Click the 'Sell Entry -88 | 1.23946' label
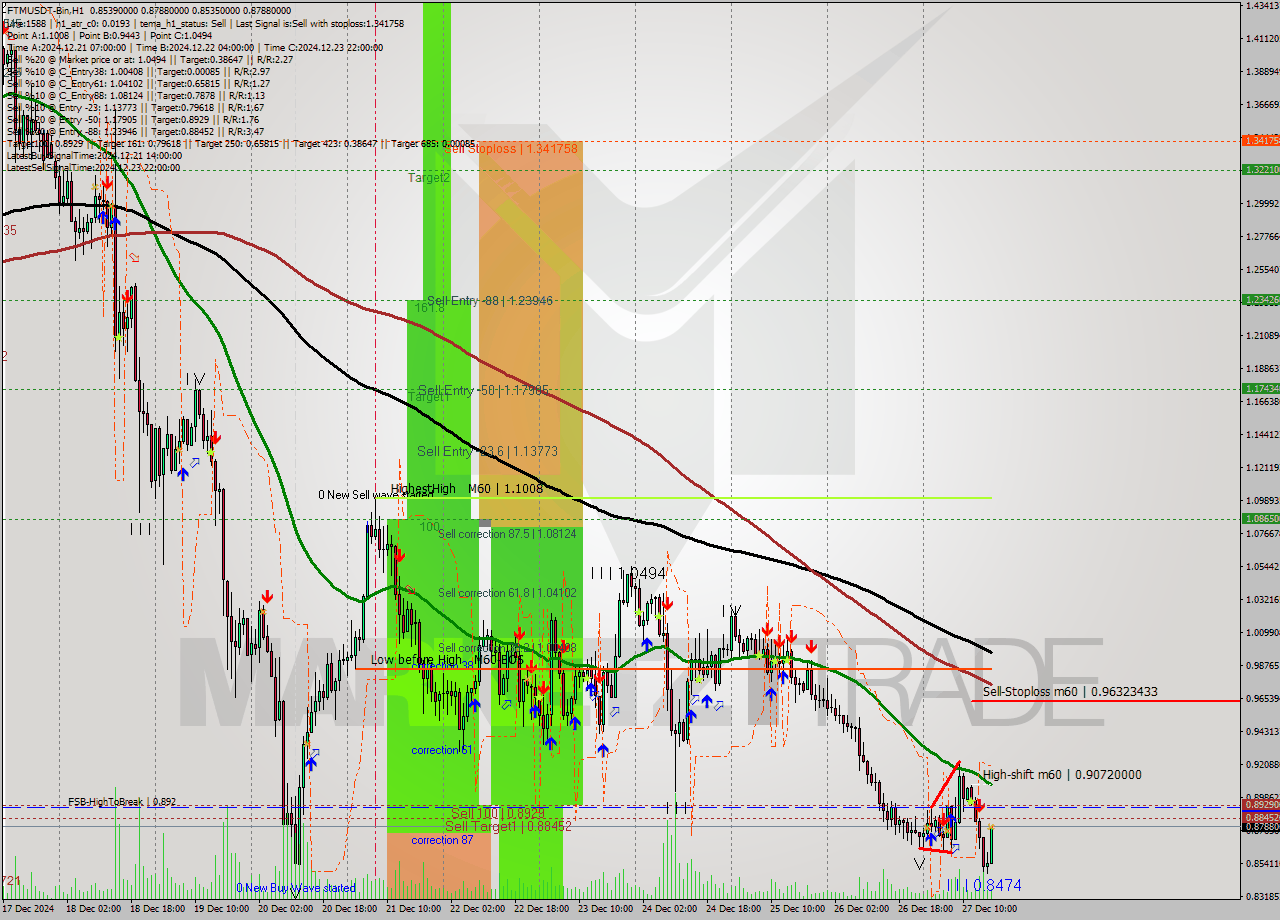Image resolution: width=1280 pixels, height=920 pixels. click(490, 300)
